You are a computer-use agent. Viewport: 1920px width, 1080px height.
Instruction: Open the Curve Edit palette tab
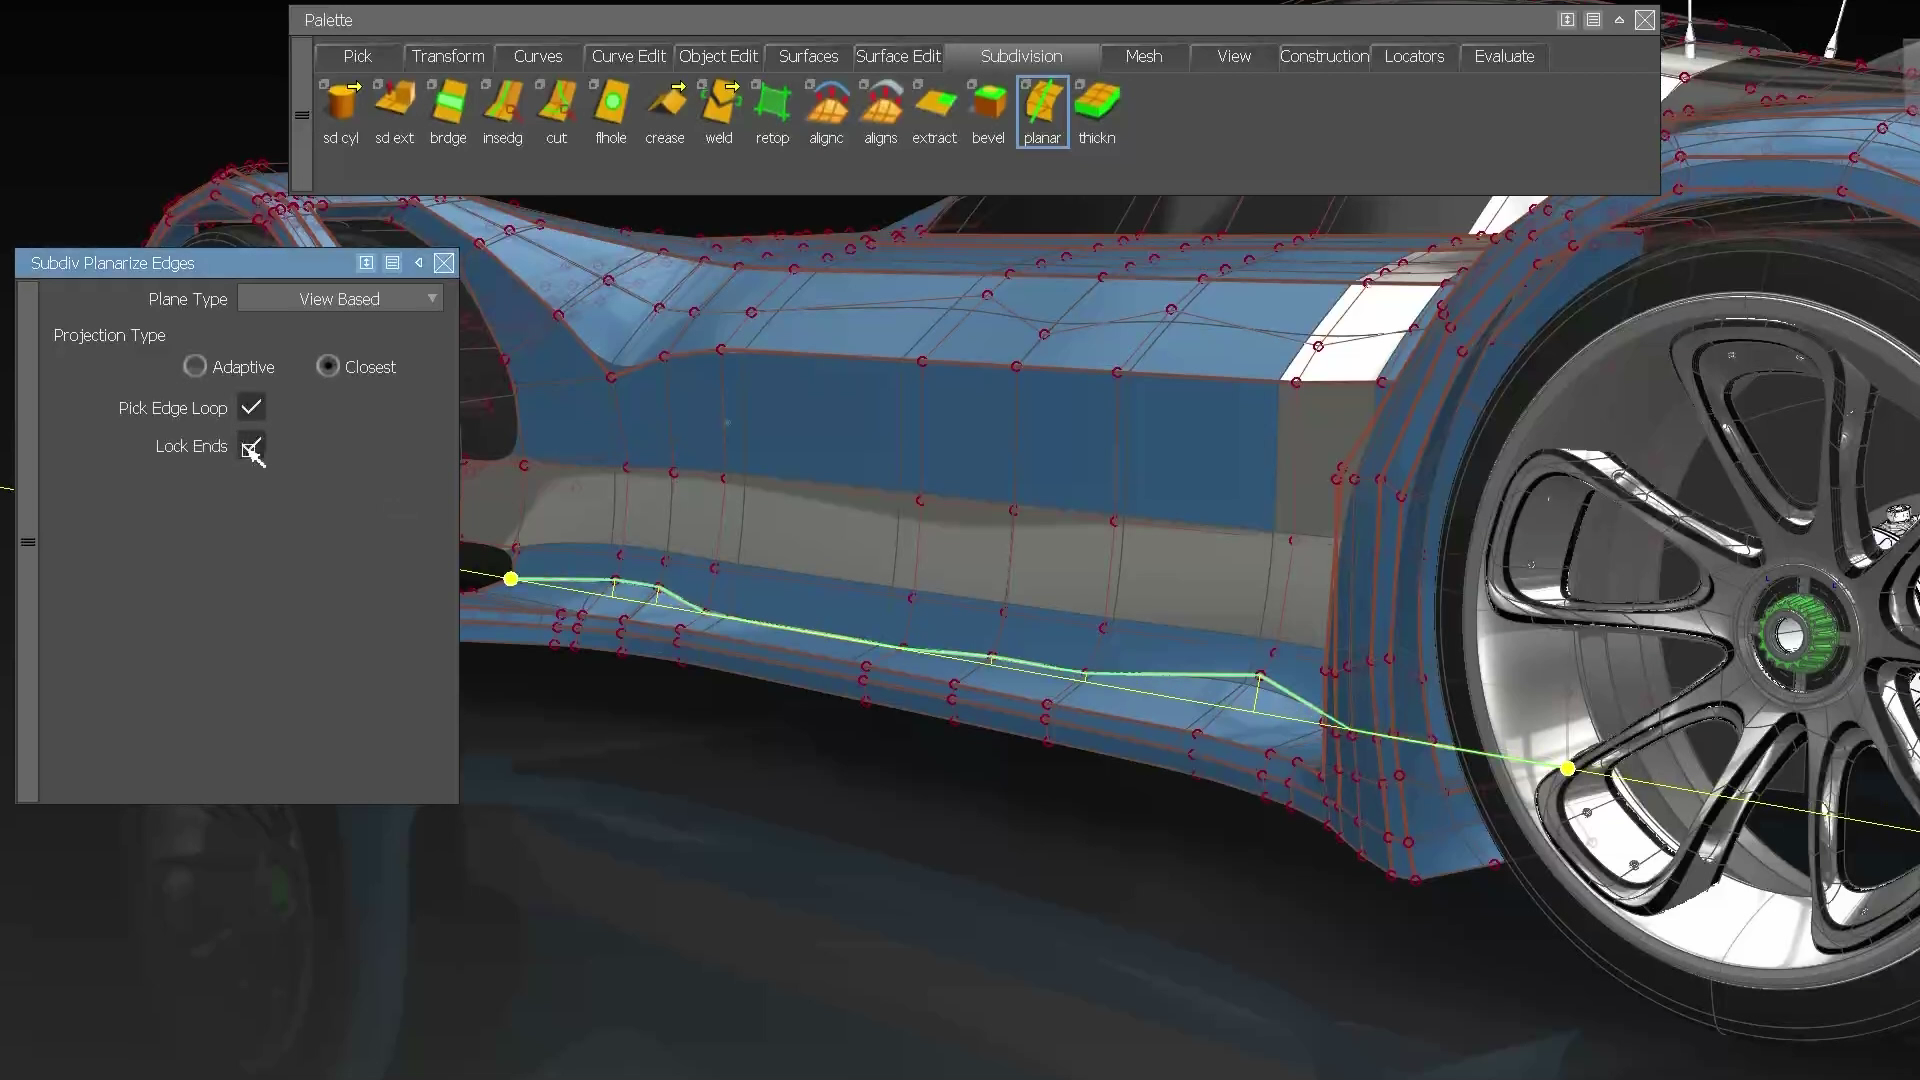tap(628, 57)
